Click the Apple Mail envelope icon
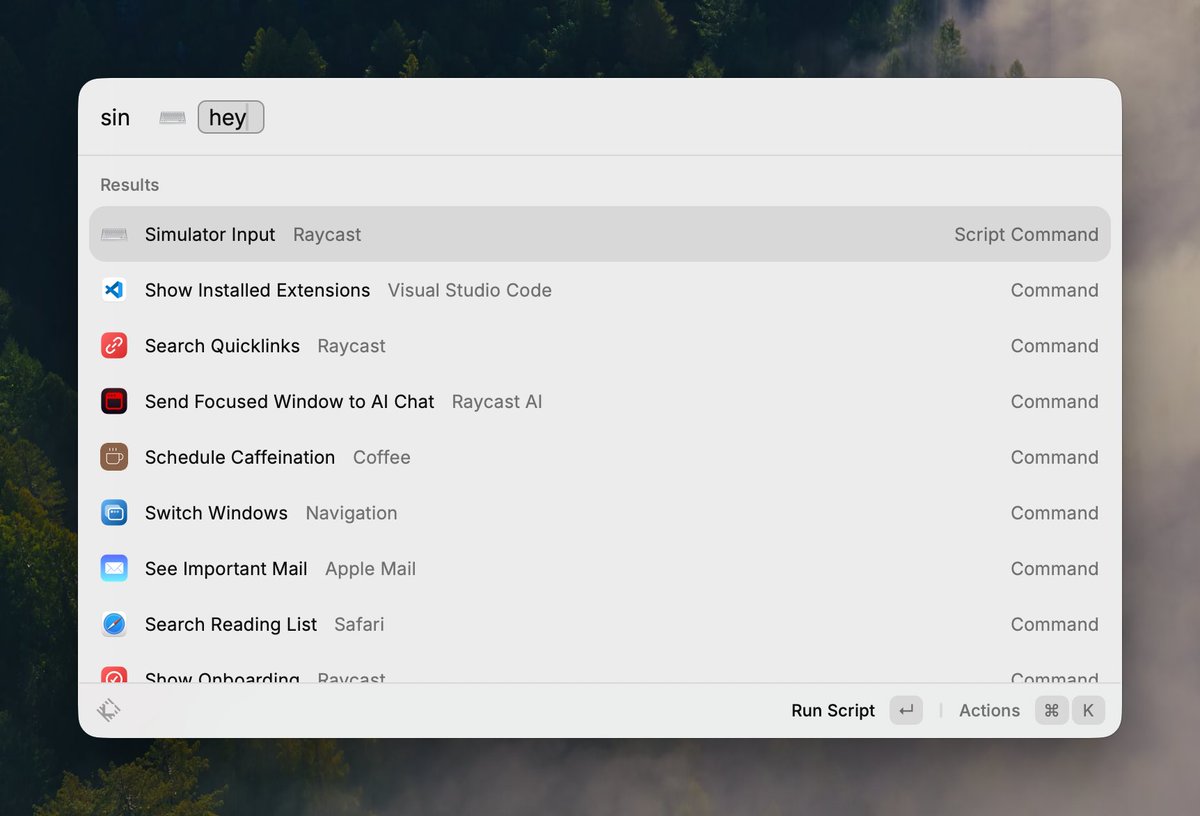 coord(114,568)
